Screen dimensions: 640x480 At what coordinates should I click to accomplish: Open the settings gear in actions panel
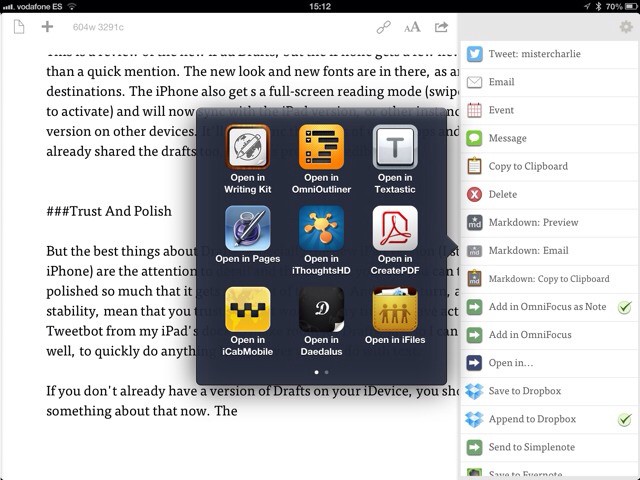(626, 27)
